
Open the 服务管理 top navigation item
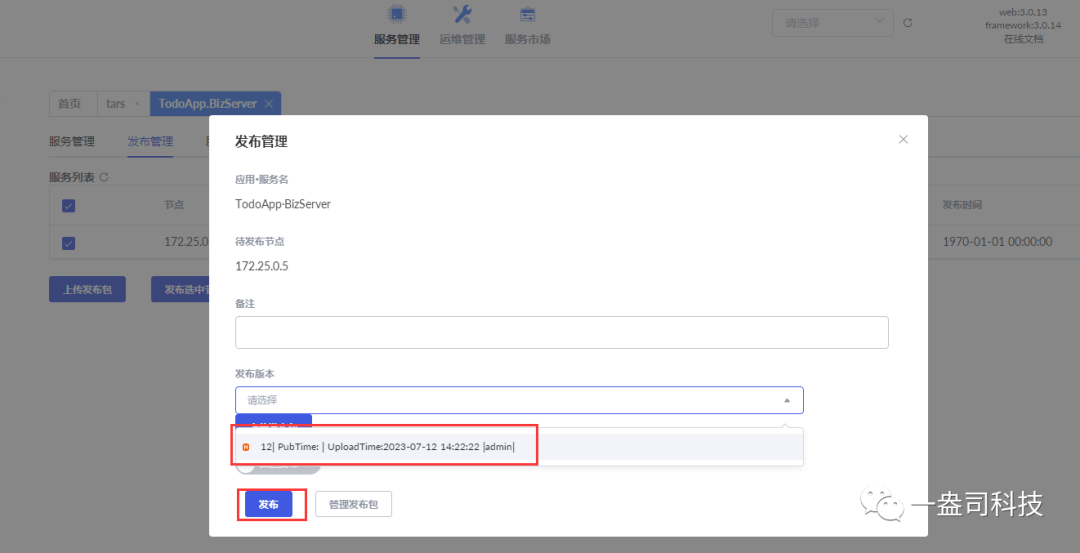click(397, 25)
